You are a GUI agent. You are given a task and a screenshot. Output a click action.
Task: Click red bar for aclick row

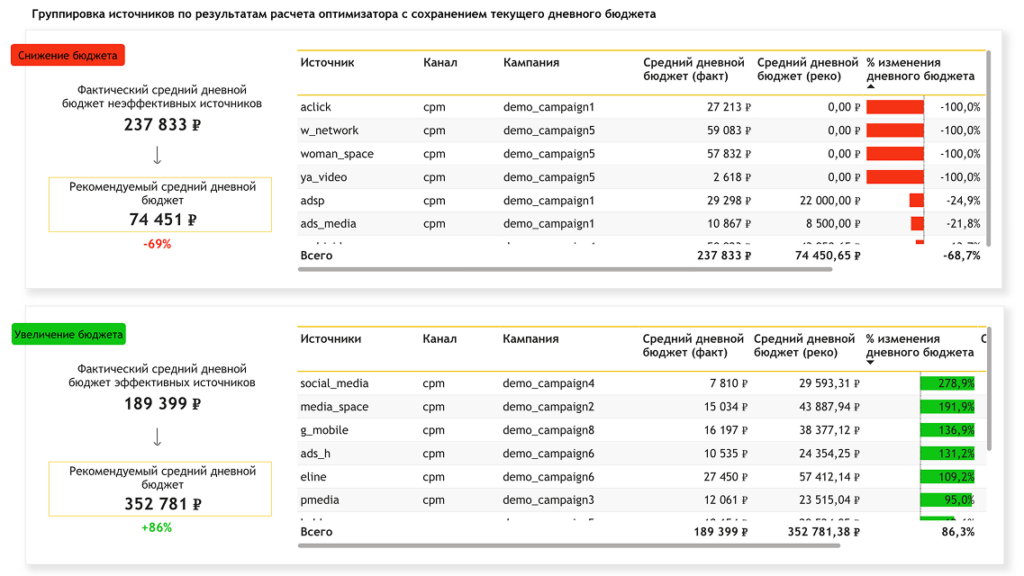pyautogui.click(x=894, y=107)
